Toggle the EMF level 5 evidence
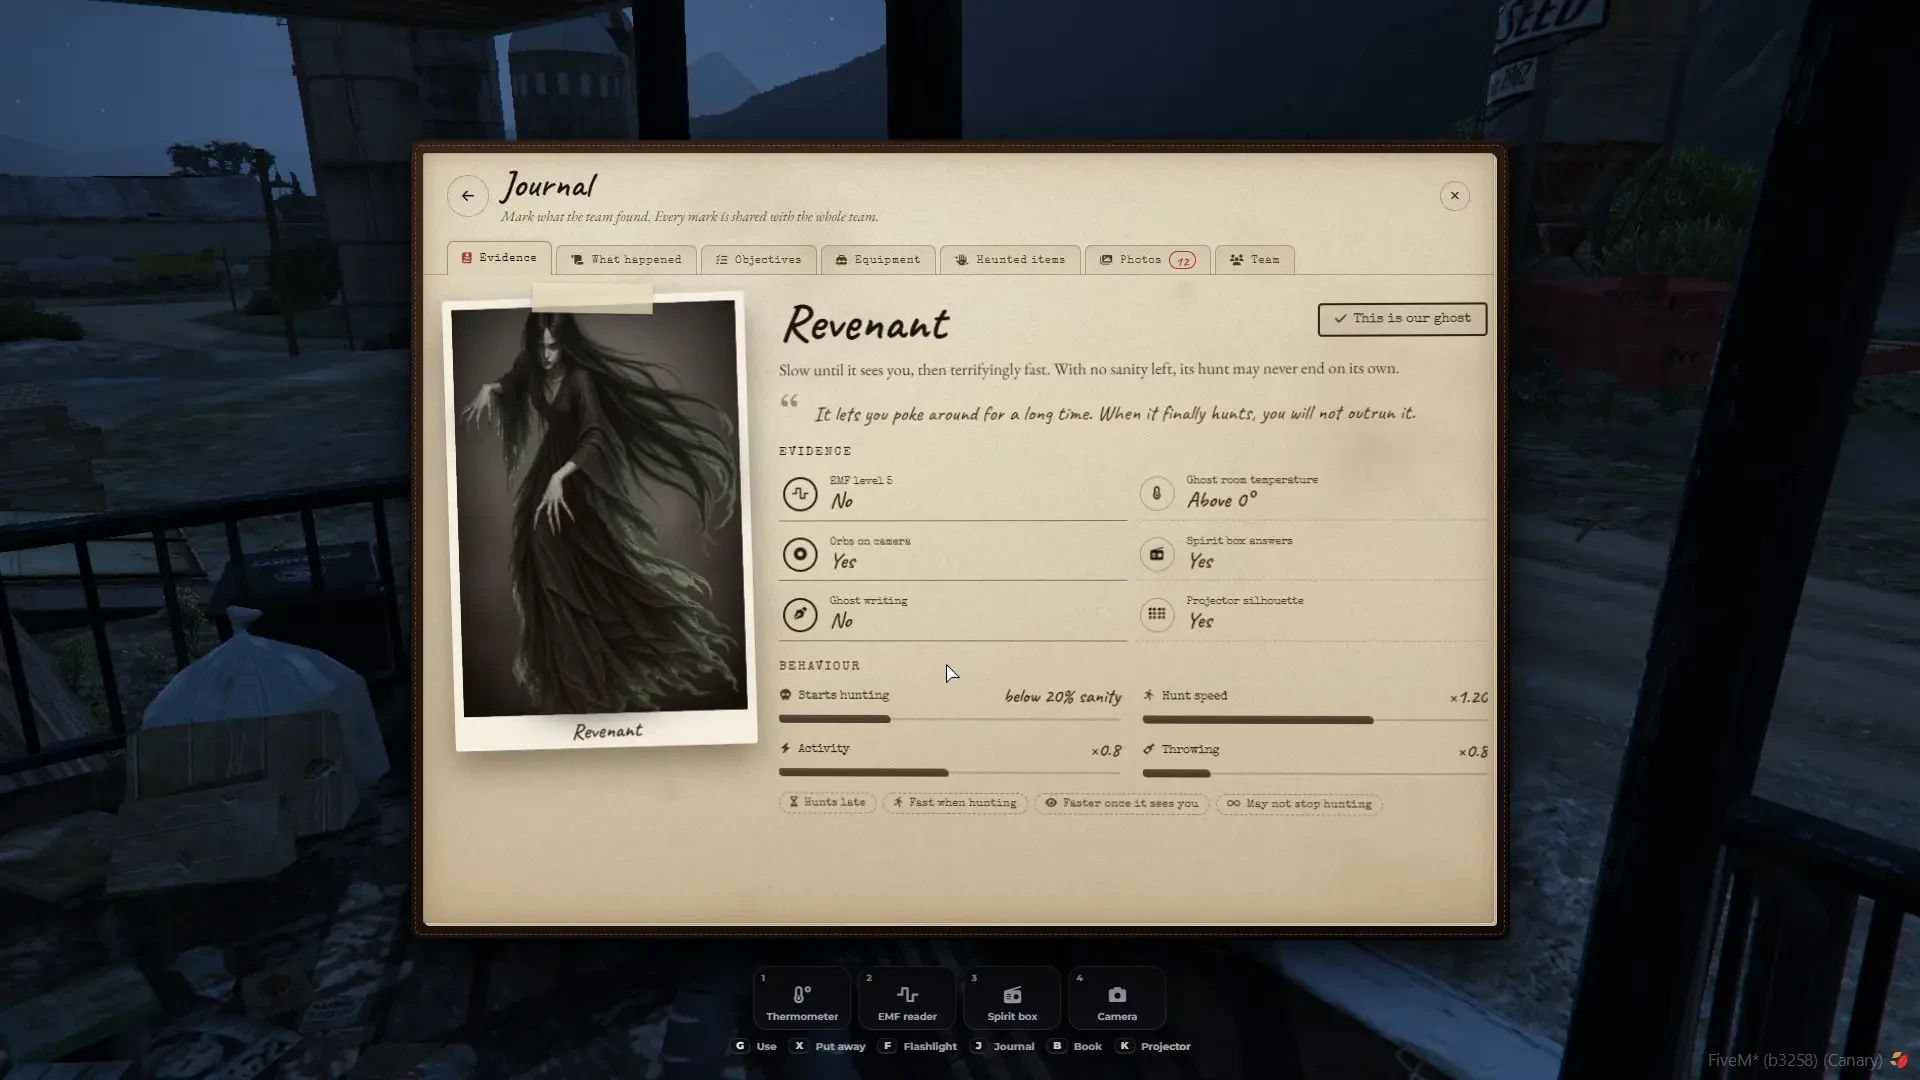Viewport: 1920px width, 1080px height. tap(953, 494)
